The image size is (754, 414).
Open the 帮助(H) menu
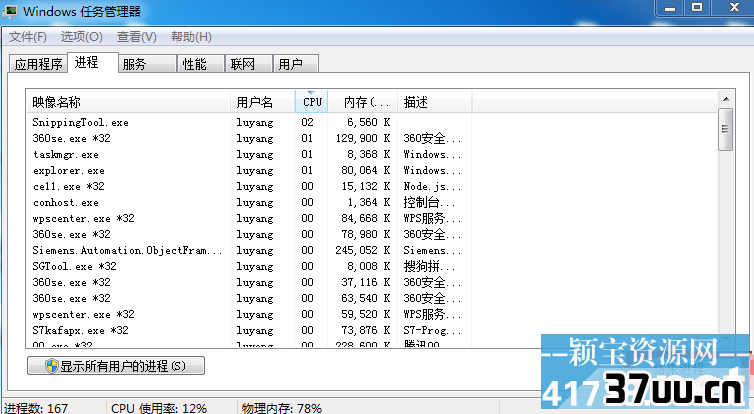[191, 37]
